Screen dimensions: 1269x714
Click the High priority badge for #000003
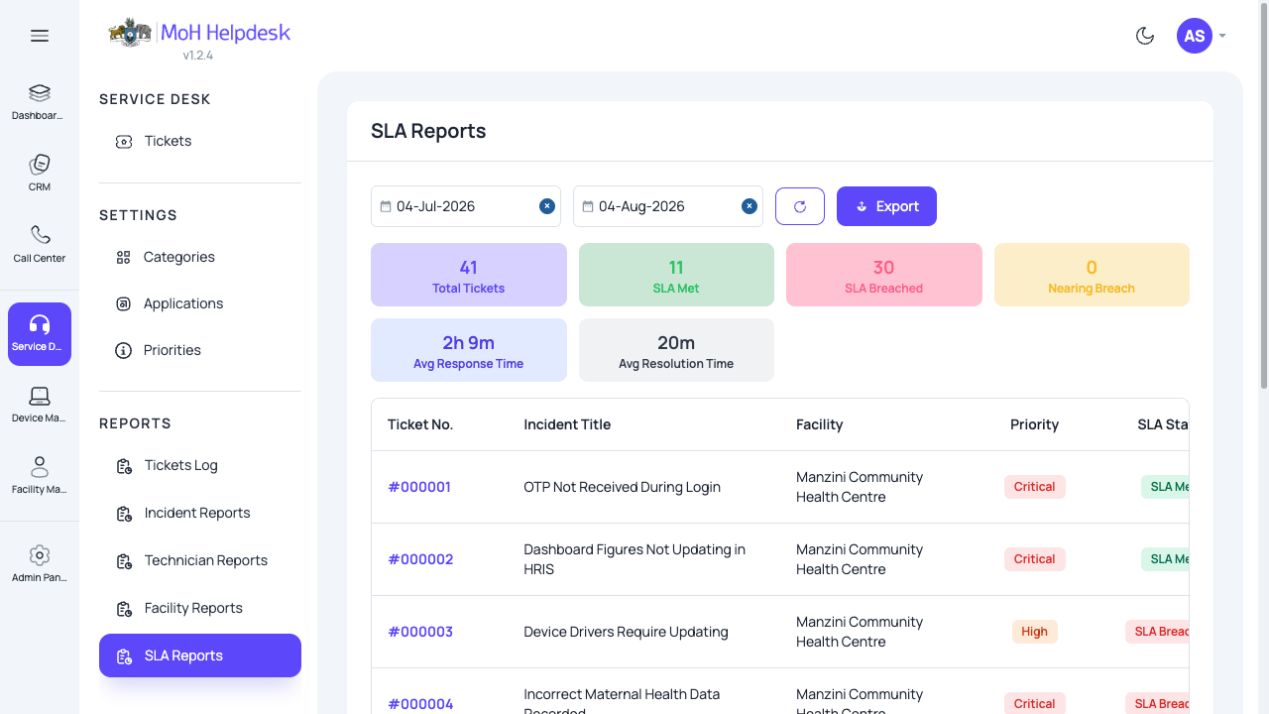pos(1034,632)
